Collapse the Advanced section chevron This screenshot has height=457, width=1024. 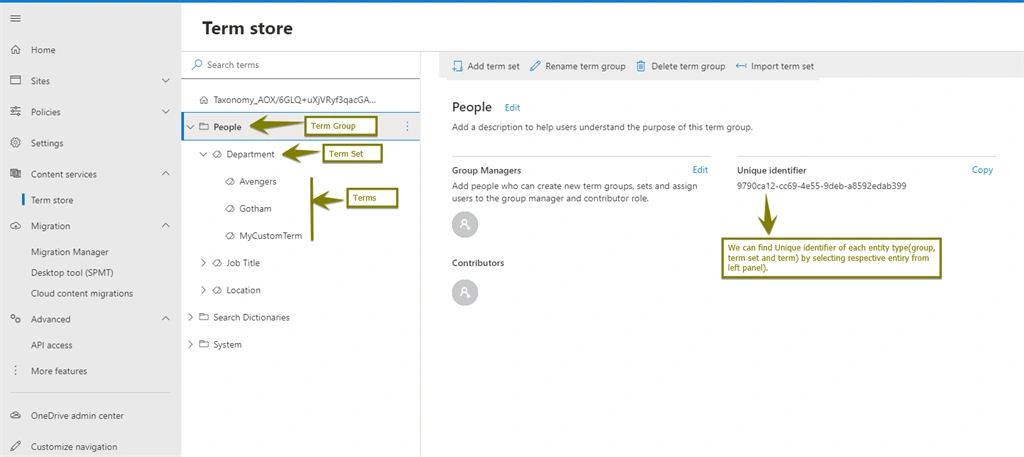pos(166,319)
